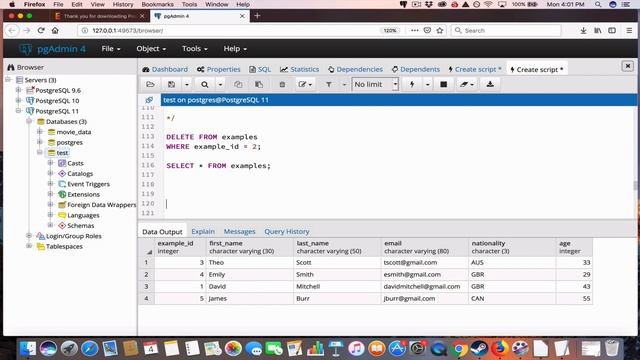
Task: Click the Filter funnel toolbar icon
Action: 329,84
